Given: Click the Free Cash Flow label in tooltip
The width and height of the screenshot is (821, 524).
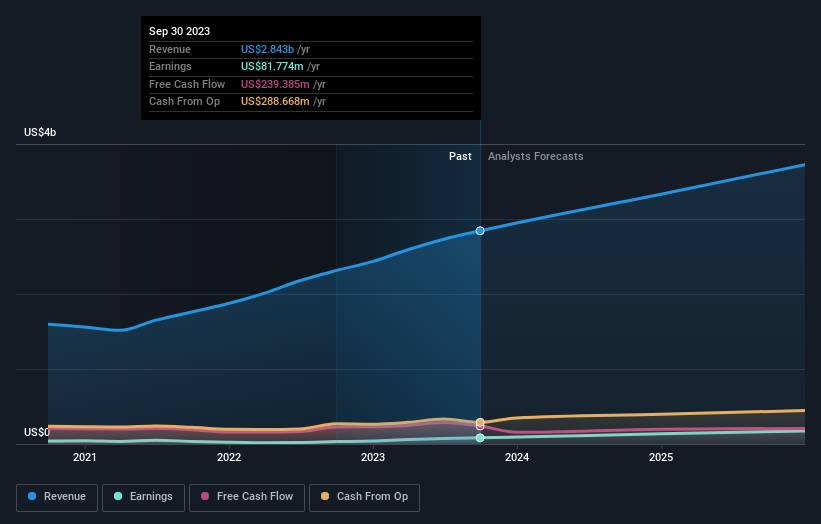Looking at the screenshot, I should point(187,84).
